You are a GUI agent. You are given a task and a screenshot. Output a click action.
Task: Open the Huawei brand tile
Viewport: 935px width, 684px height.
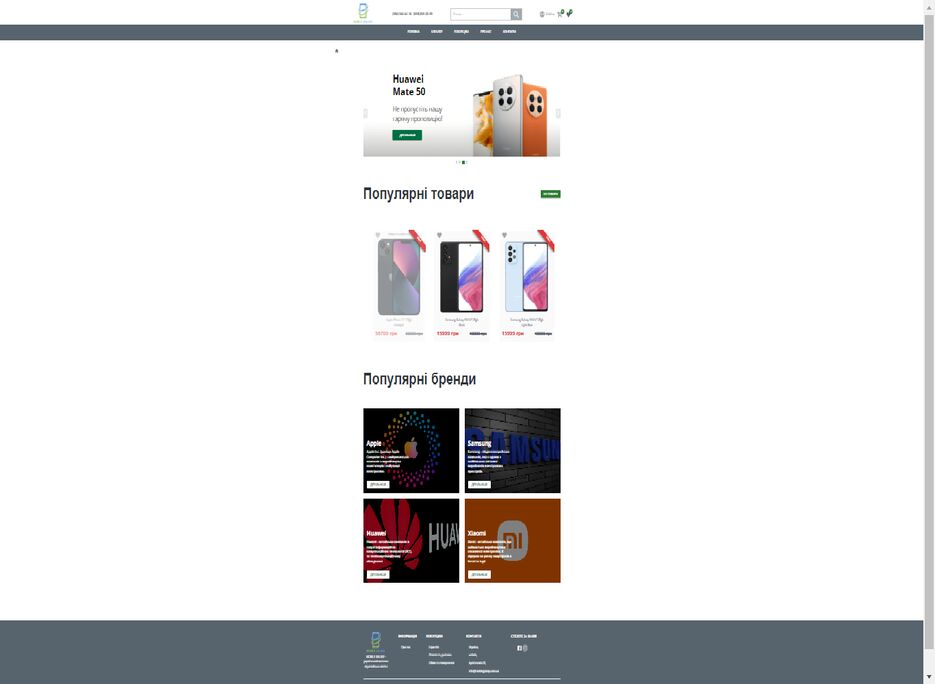click(x=411, y=540)
